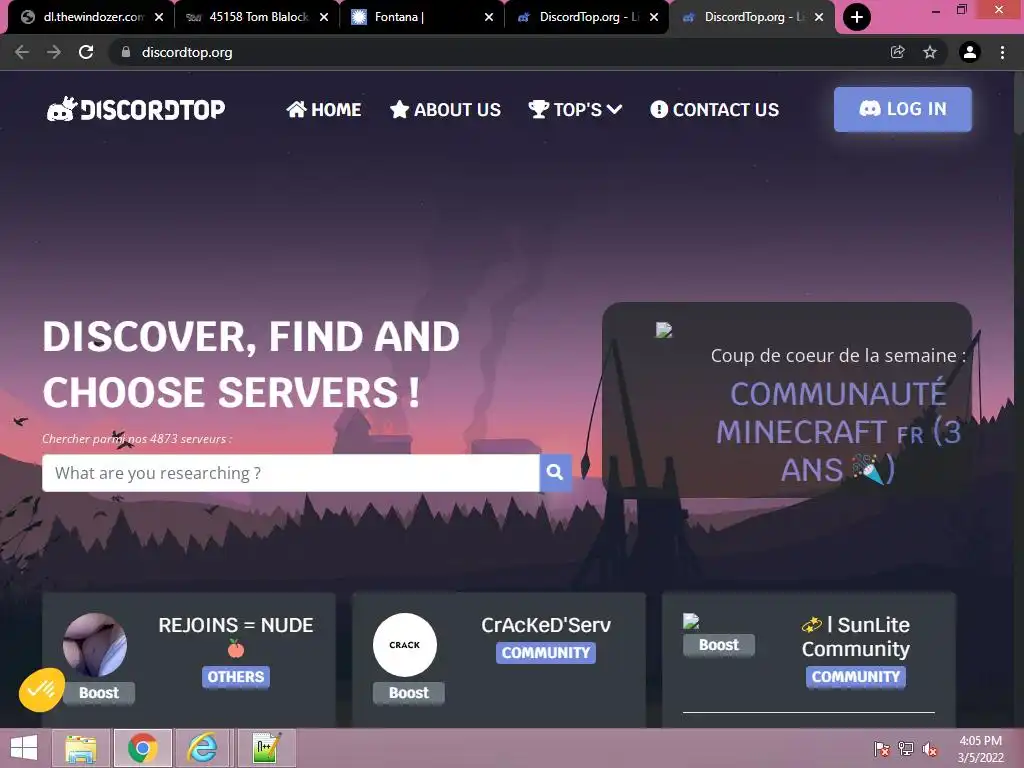Screen dimensions: 1024x768
Task: Click the DiscordTop logo
Action: (136, 109)
